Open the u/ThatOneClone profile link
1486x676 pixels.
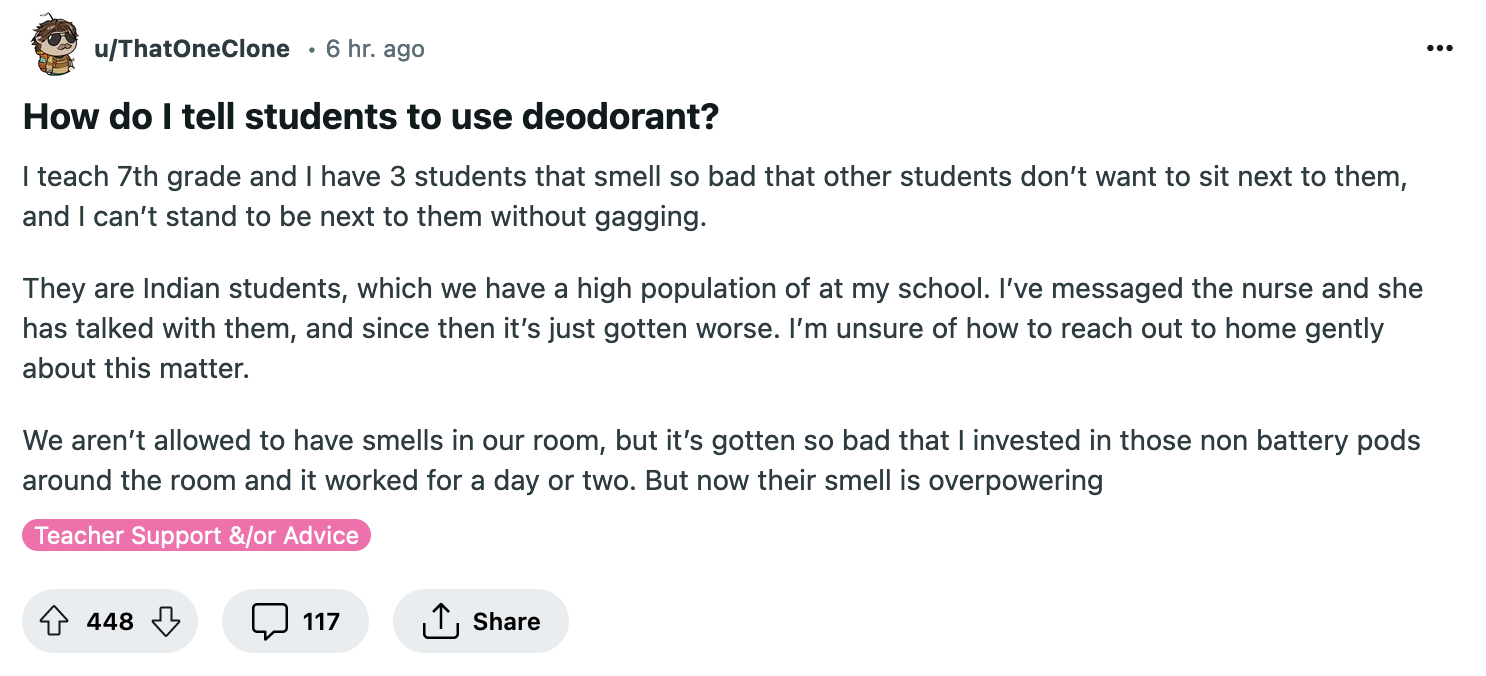[x=191, y=49]
